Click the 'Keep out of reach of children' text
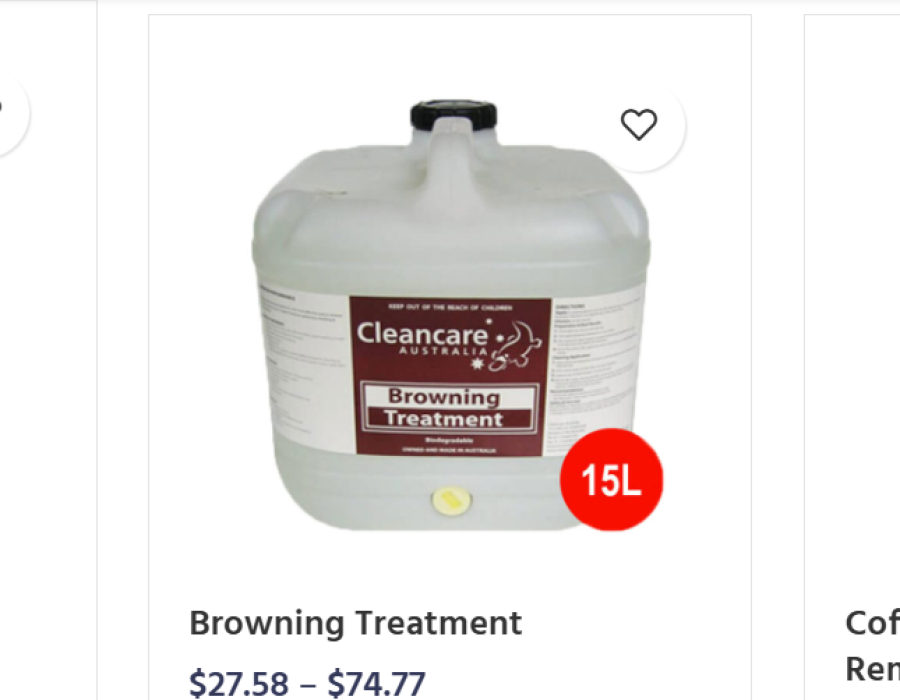The image size is (900, 700). (x=451, y=308)
